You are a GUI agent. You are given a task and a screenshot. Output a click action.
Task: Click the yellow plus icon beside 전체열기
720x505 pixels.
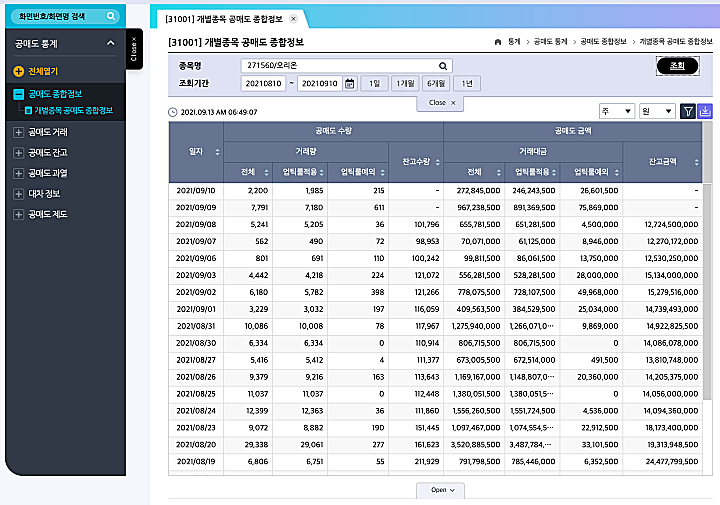[x=18, y=71]
